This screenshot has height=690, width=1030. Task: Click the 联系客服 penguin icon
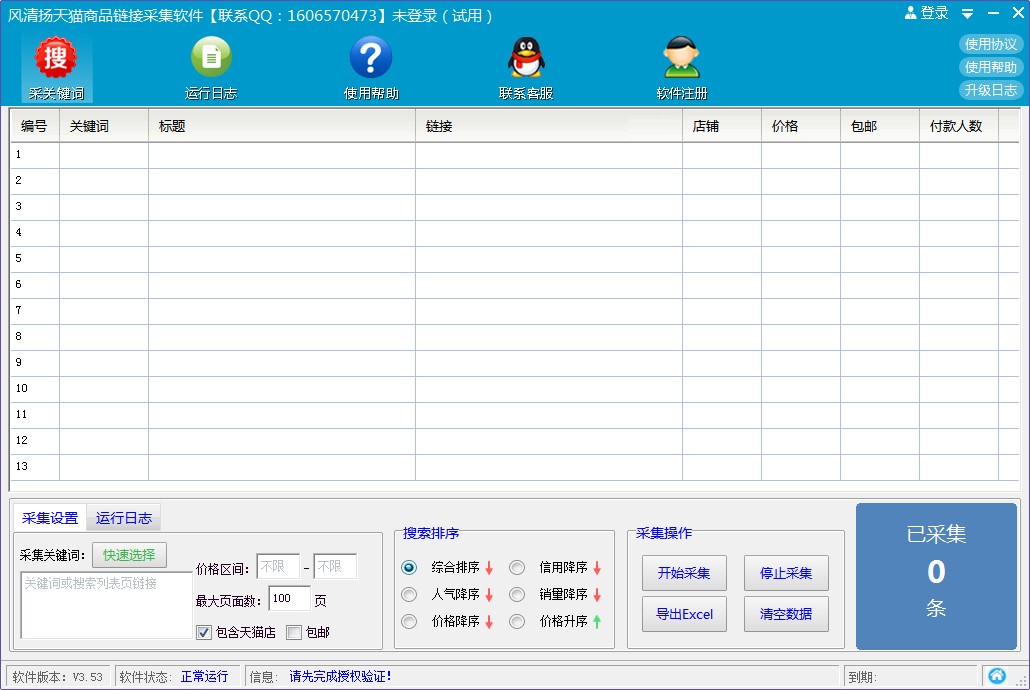pyautogui.click(x=526, y=58)
